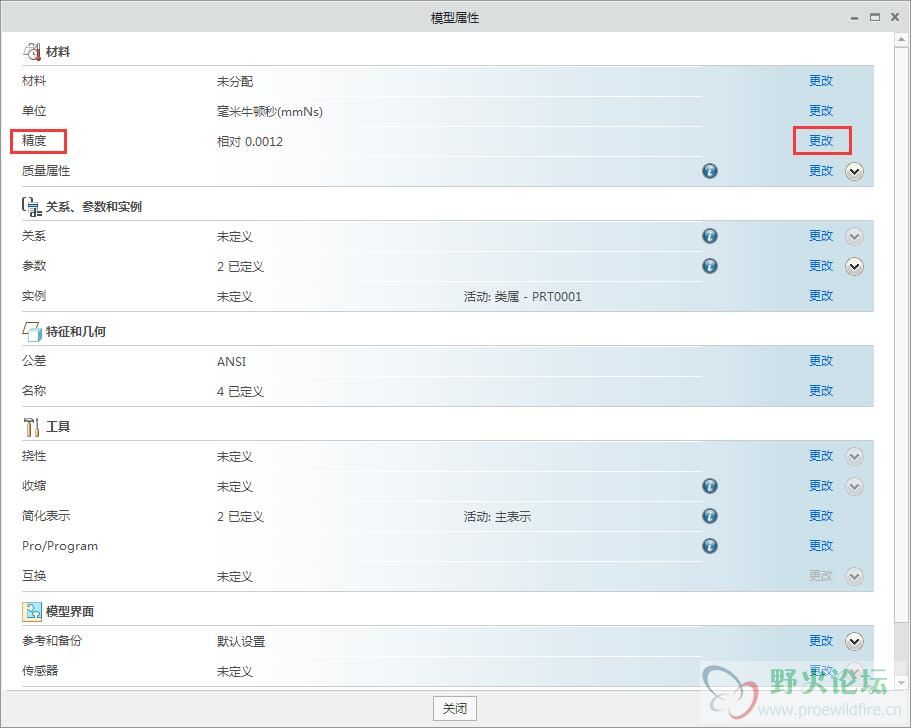The height and width of the screenshot is (728, 911).
Task: Select the 精度 property label
Action: point(34,141)
